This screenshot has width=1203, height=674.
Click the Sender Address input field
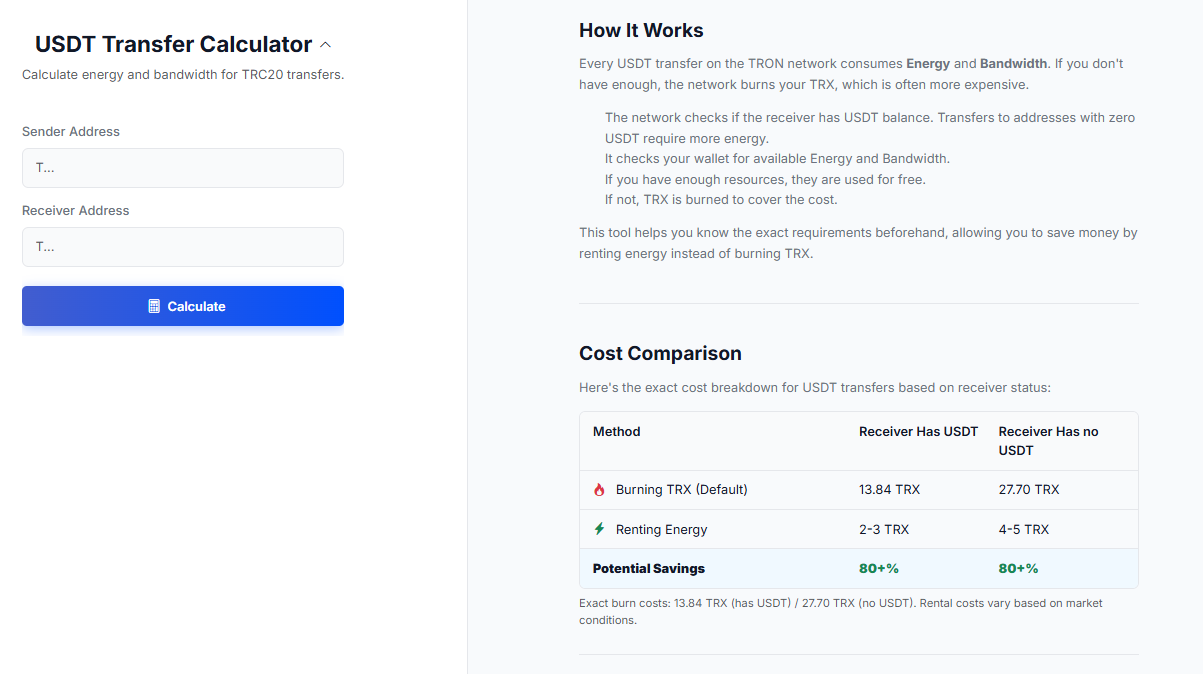point(183,168)
